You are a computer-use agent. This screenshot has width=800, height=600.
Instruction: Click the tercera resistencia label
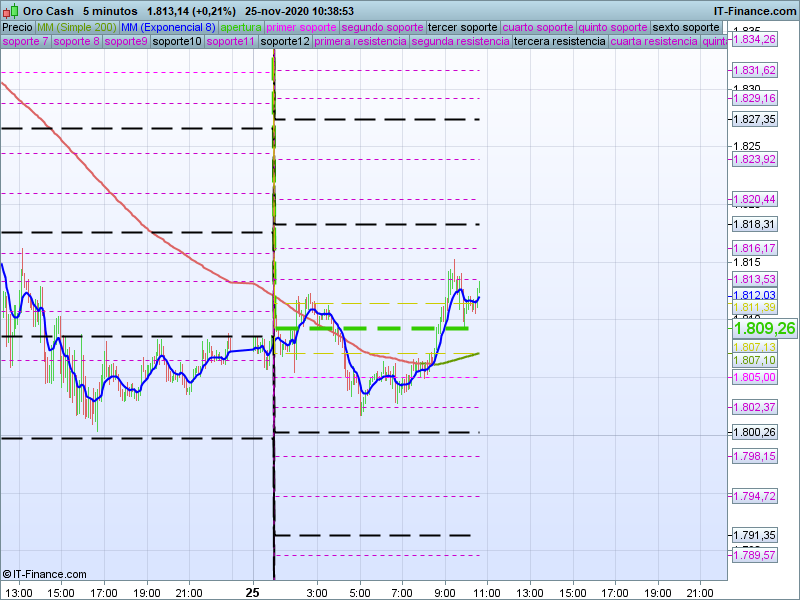click(x=558, y=42)
